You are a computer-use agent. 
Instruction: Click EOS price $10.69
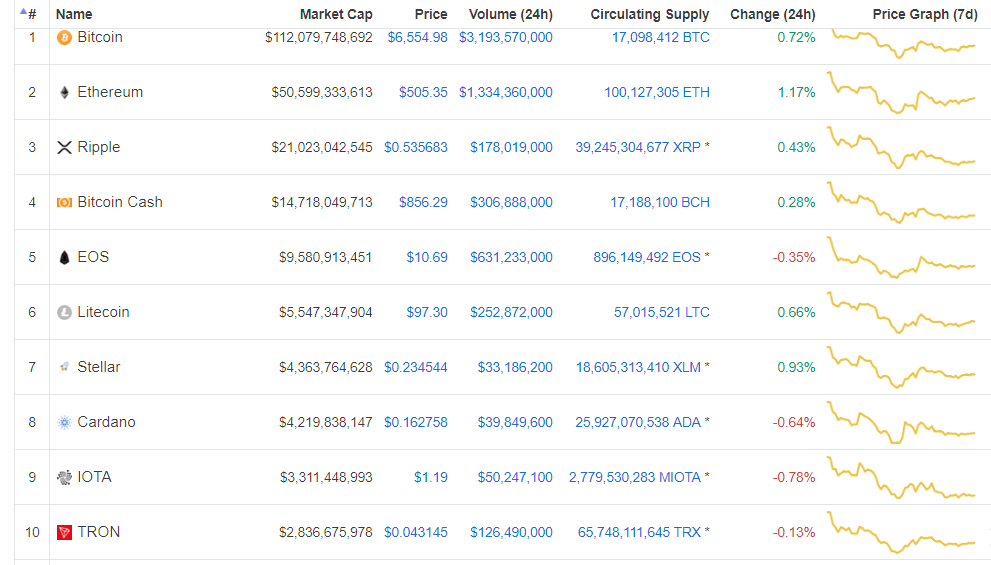click(x=427, y=258)
